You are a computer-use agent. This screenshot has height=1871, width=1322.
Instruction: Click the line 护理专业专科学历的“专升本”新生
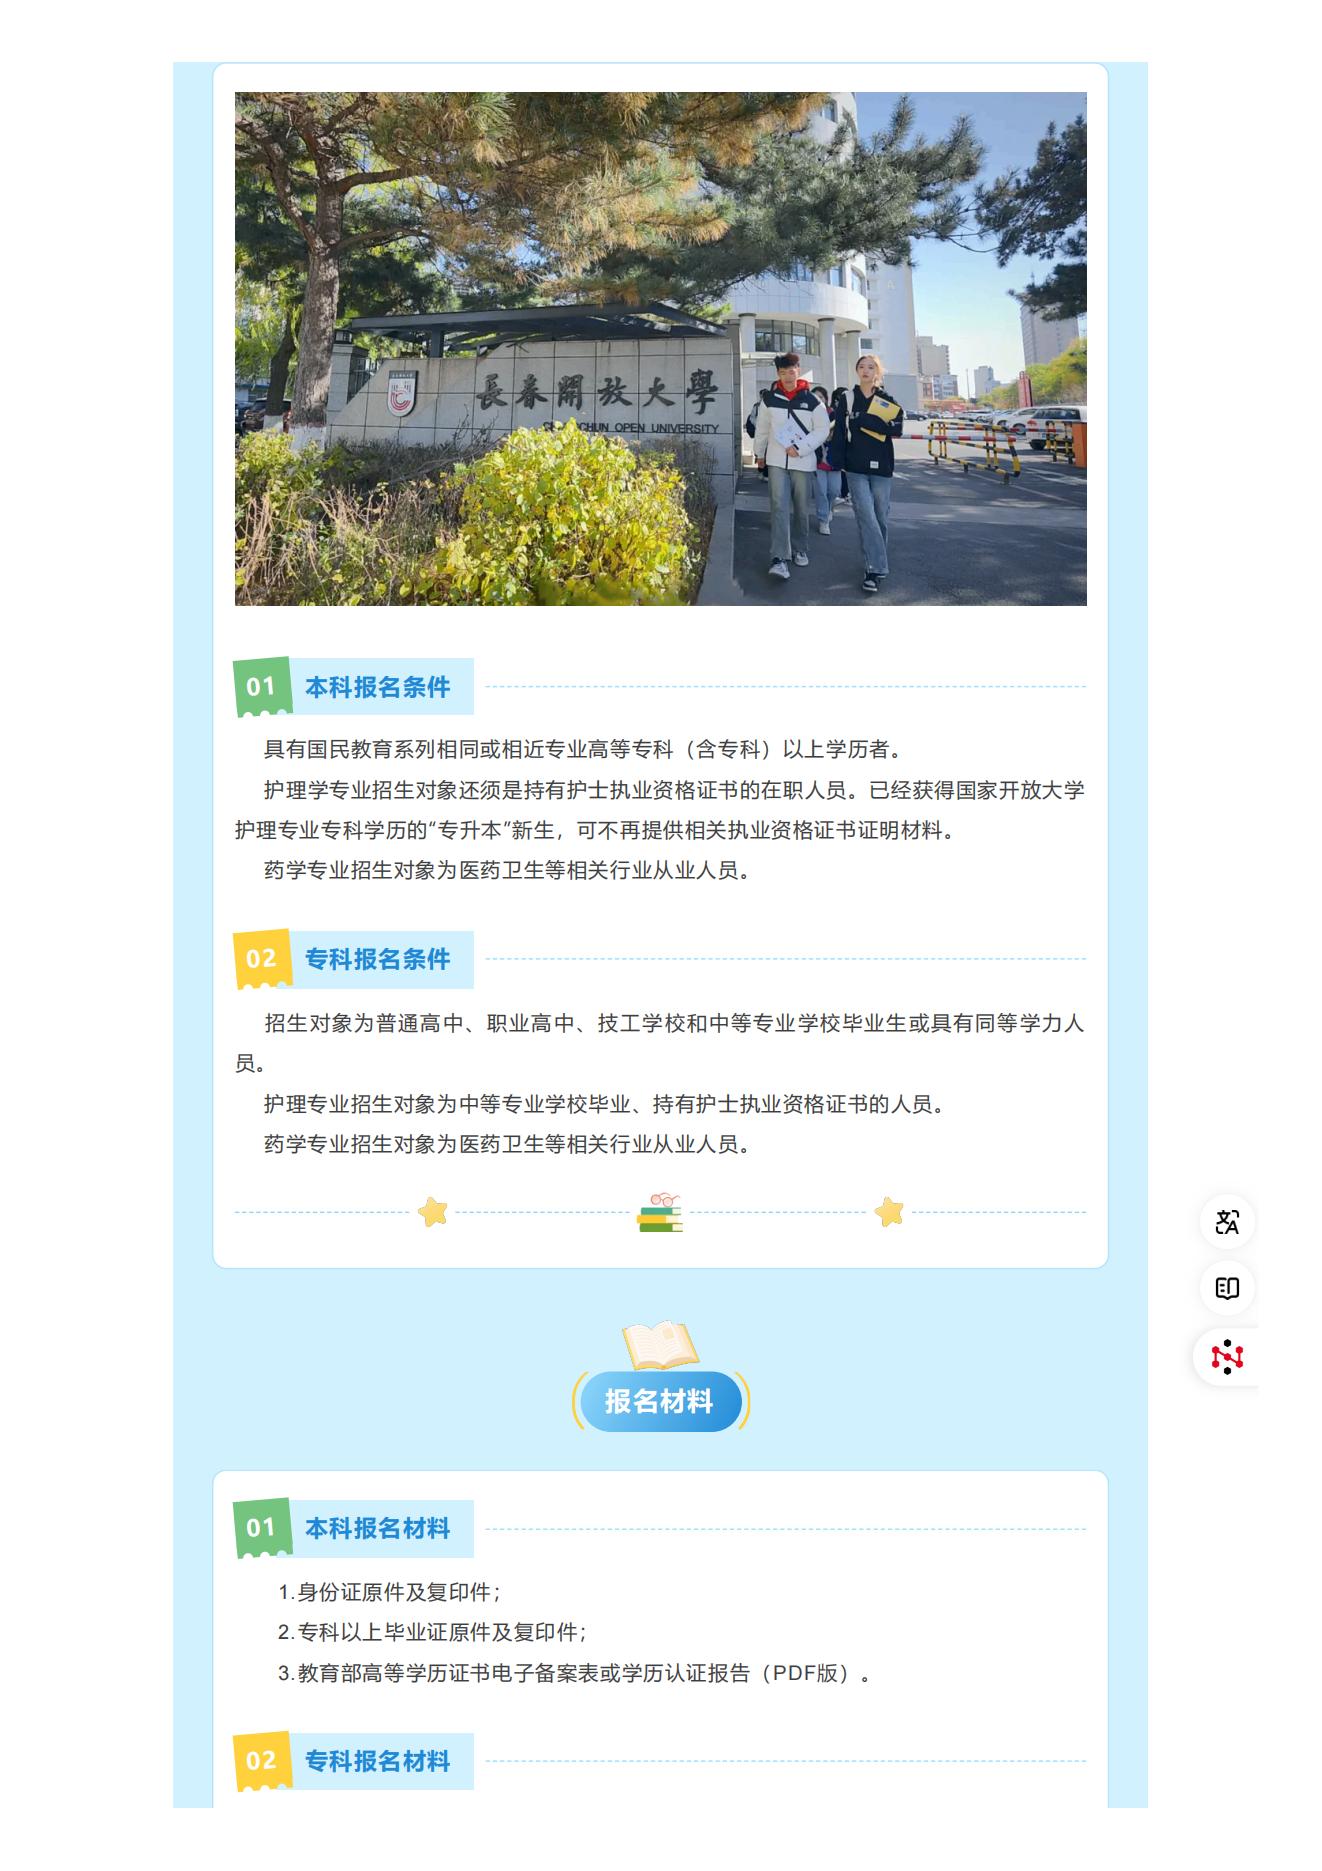596,830
